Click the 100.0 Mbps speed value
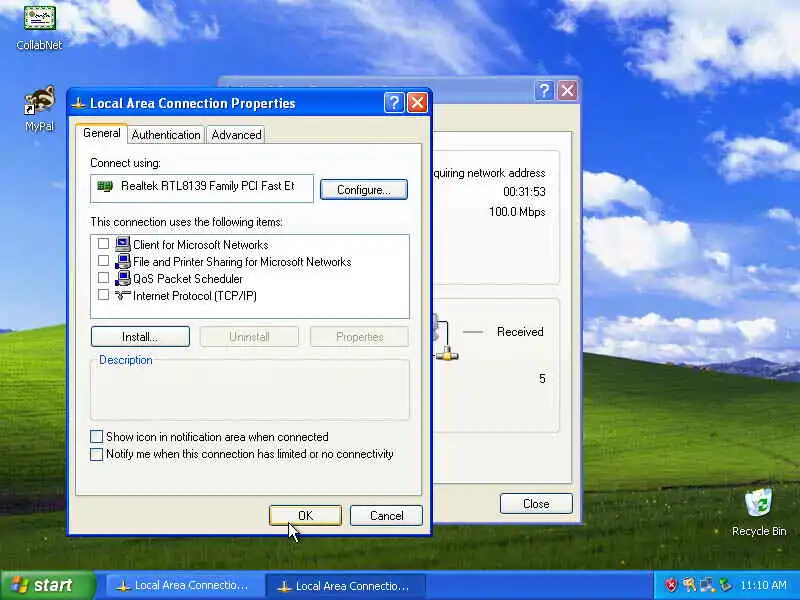800x600 pixels. click(x=517, y=212)
